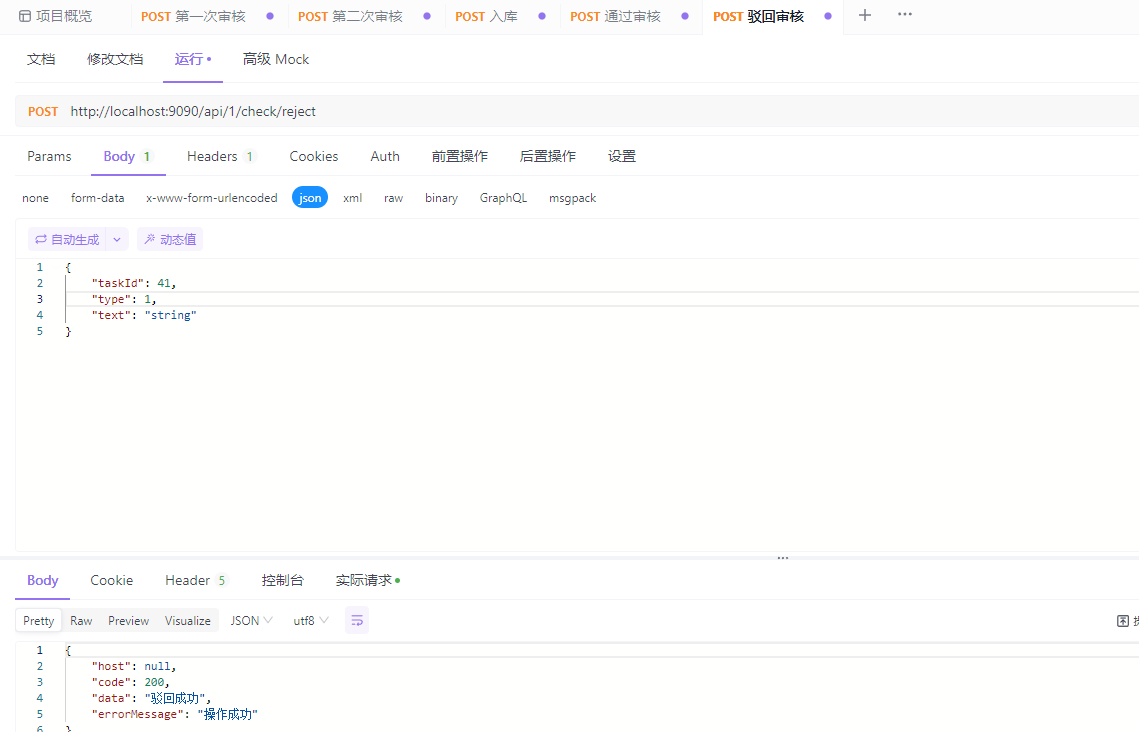This screenshot has width=1139, height=732.
Task: Select the form-data body type
Action: coord(97,197)
